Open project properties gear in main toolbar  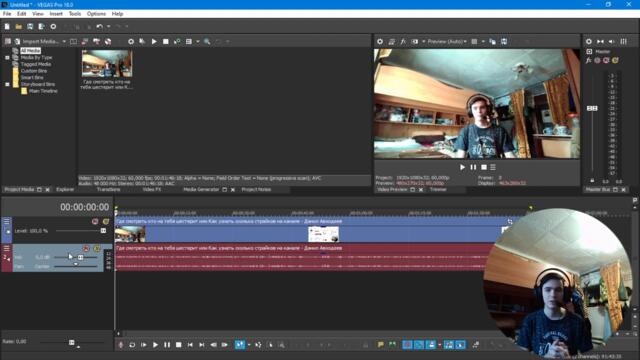coord(53,27)
